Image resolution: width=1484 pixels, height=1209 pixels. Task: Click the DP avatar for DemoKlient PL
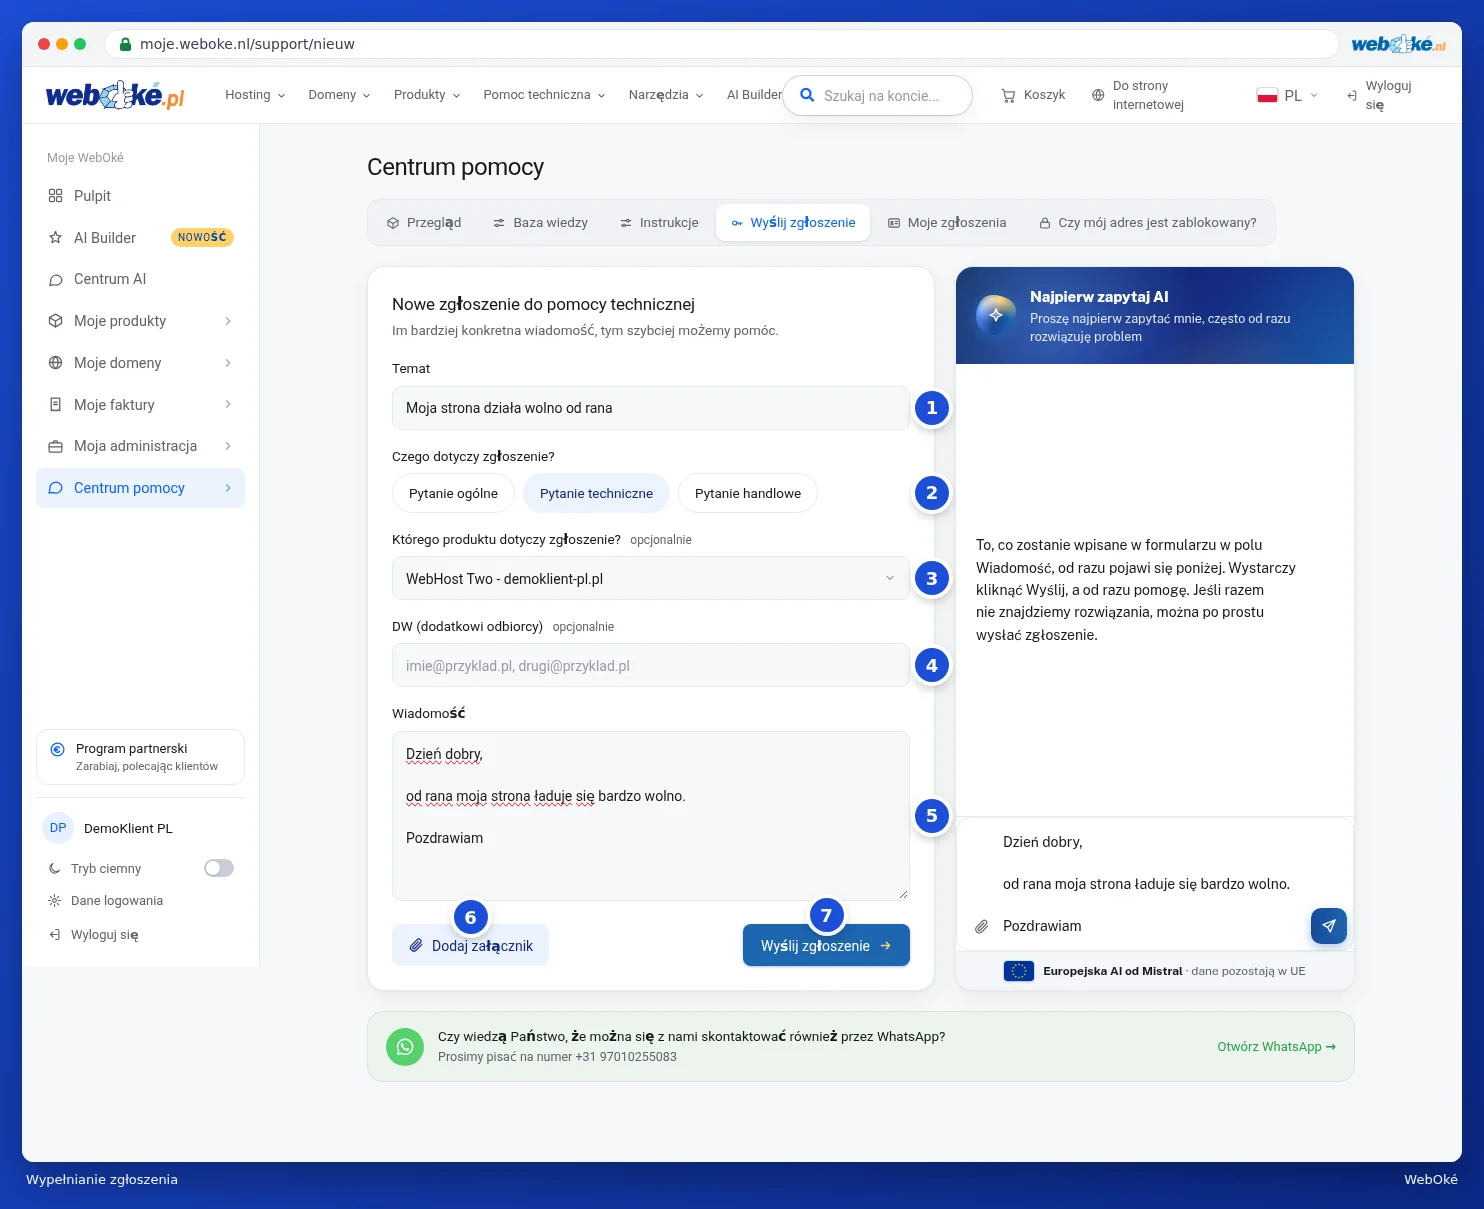pos(58,828)
